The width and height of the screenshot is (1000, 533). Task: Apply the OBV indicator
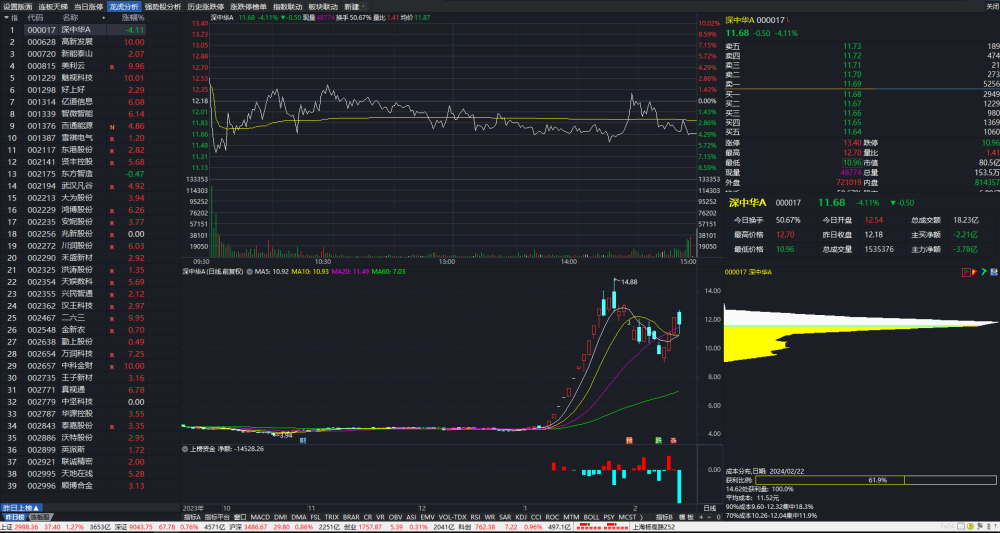coord(395,516)
